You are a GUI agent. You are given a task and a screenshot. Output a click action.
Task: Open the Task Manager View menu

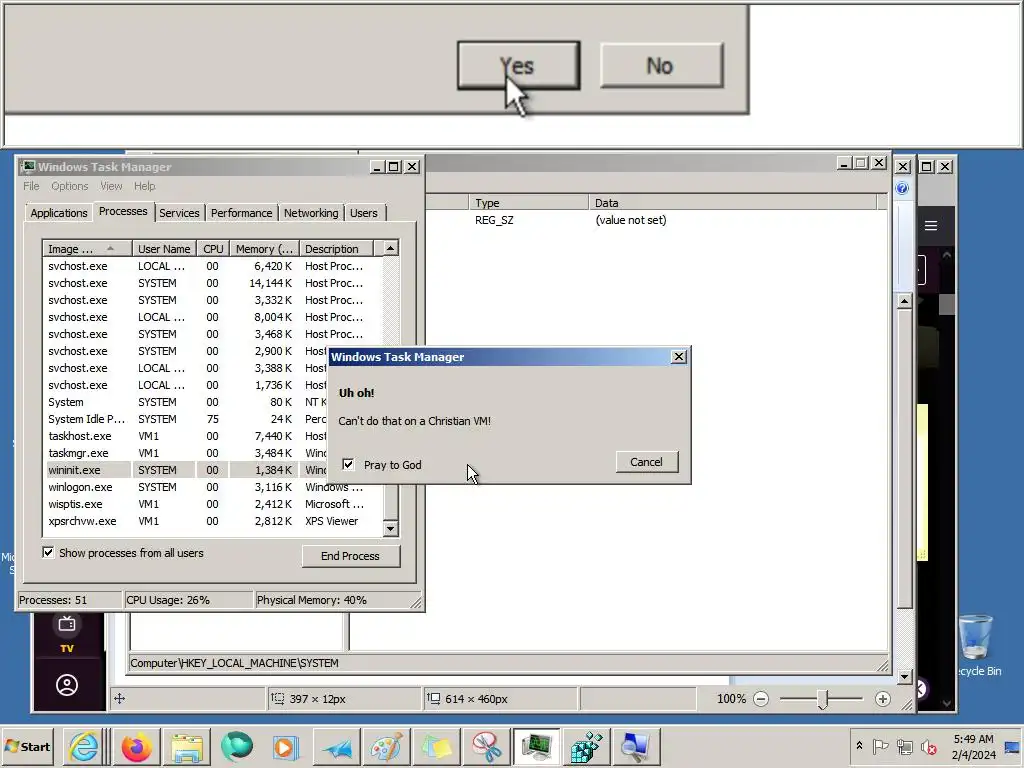click(x=111, y=186)
